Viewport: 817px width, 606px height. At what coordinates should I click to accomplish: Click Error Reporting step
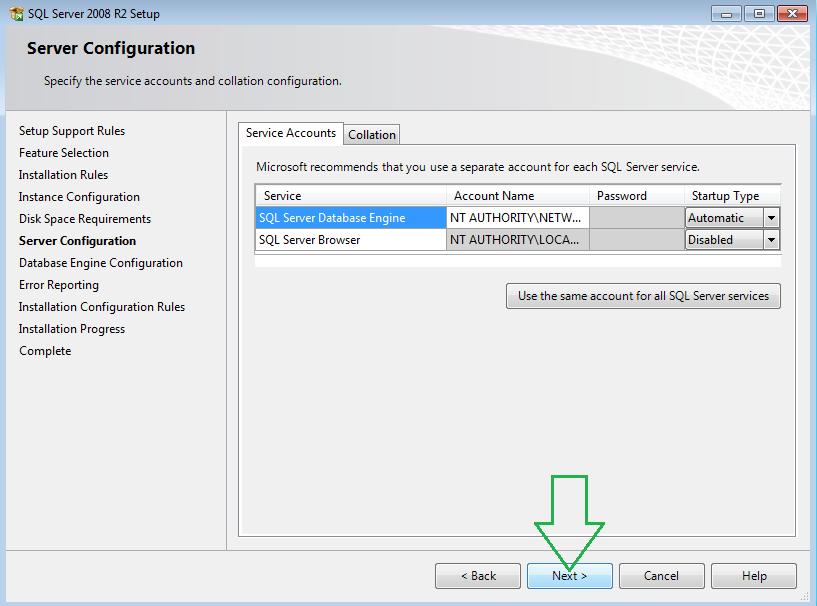coord(59,285)
